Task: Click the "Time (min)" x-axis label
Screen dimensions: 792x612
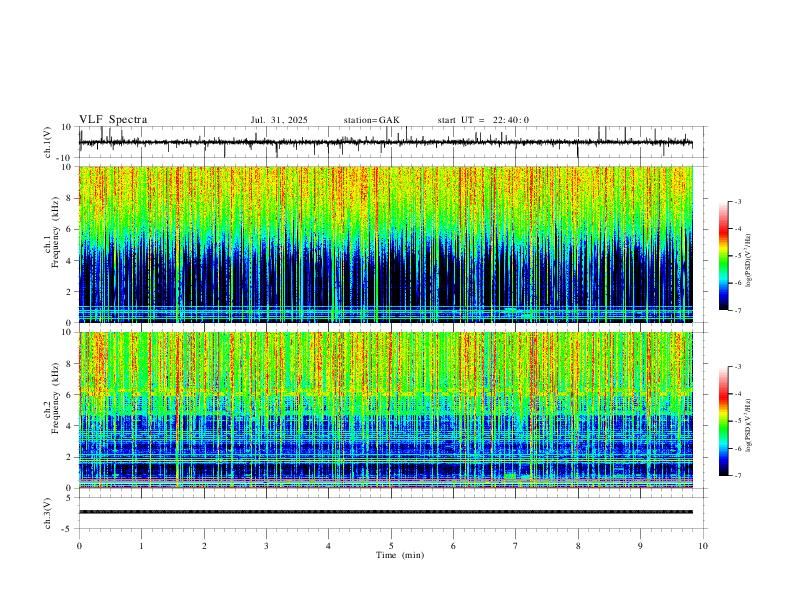Action: pos(400,555)
